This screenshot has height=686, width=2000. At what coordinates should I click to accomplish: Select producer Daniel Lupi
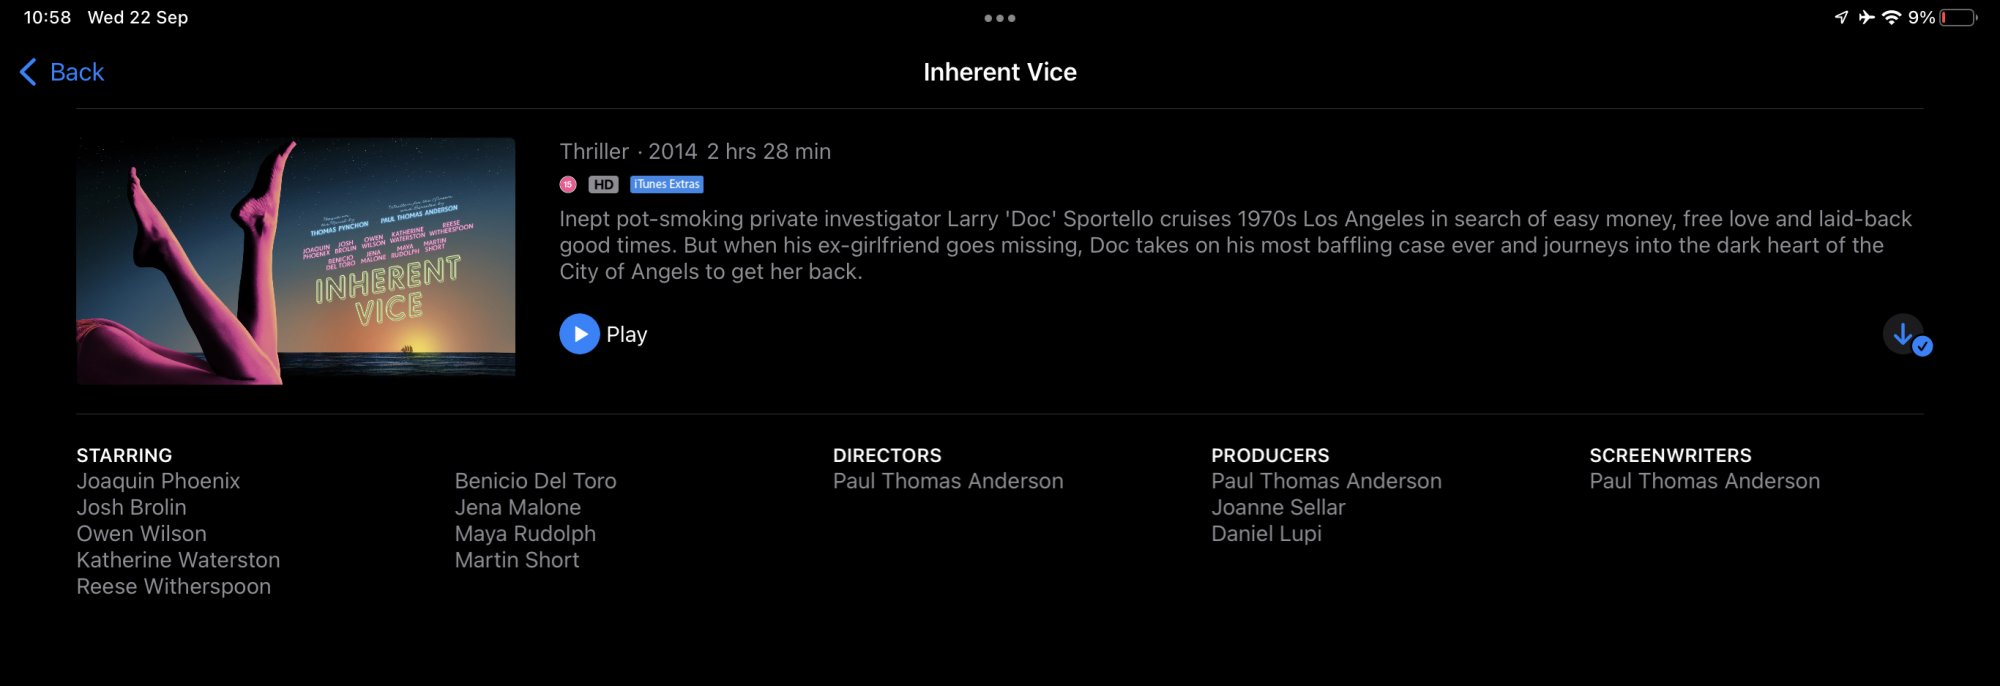click(1266, 534)
